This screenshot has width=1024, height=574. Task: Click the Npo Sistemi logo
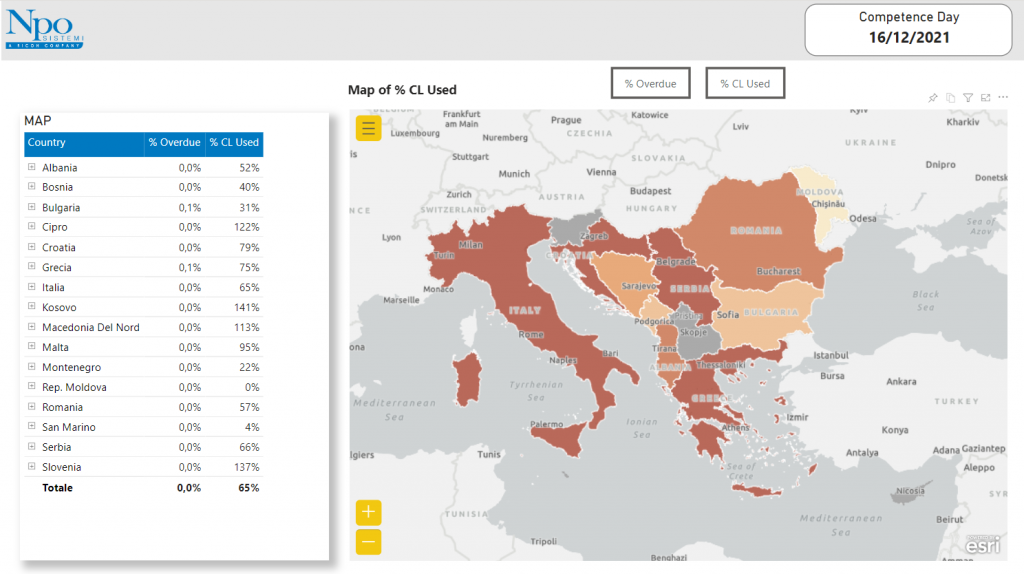(45, 27)
